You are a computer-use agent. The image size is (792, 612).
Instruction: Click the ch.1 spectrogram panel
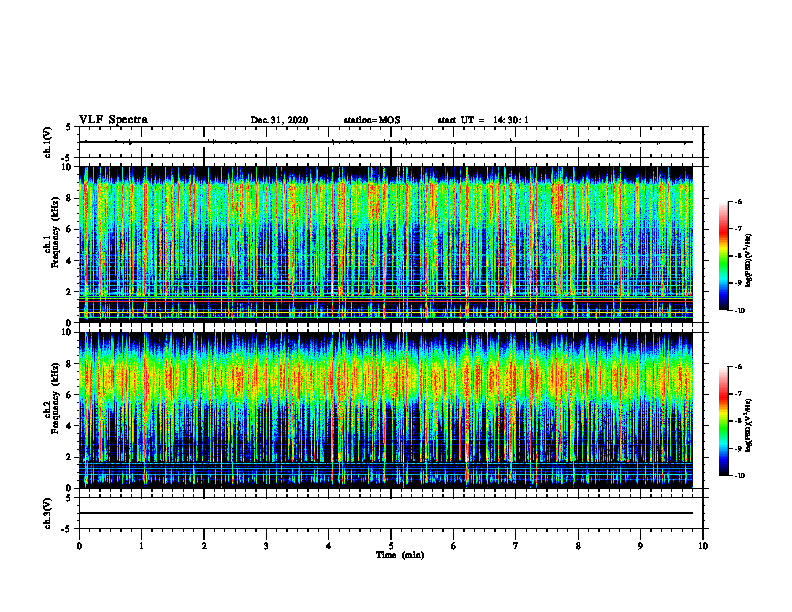coord(386,244)
